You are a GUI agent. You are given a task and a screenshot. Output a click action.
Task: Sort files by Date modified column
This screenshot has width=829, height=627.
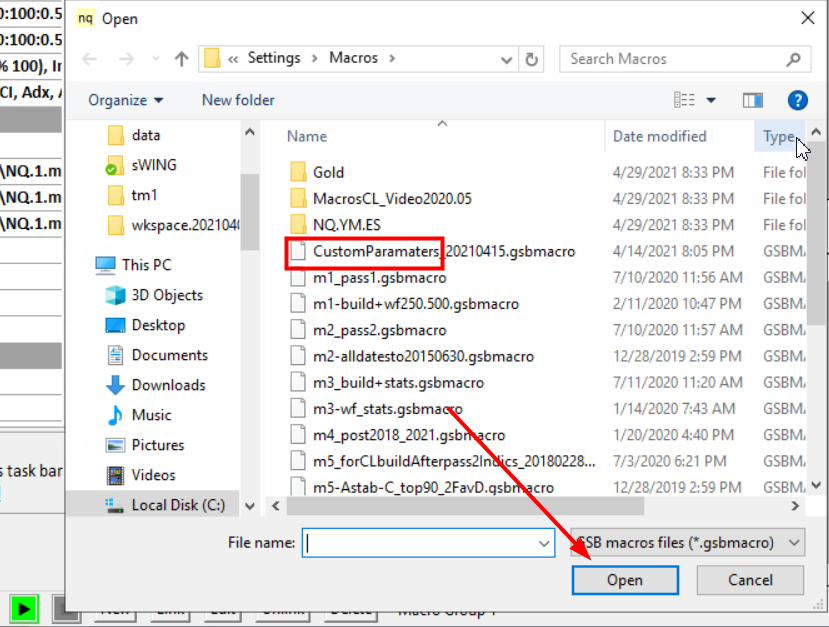click(659, 136)
